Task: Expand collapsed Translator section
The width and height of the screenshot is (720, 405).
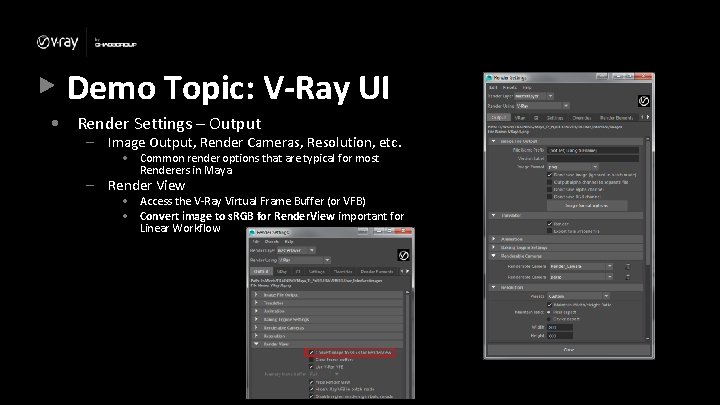Action: point(256,303)
